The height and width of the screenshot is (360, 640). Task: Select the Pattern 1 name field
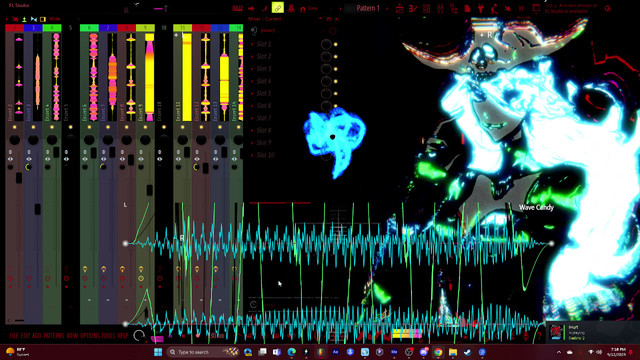click(368, 8)
